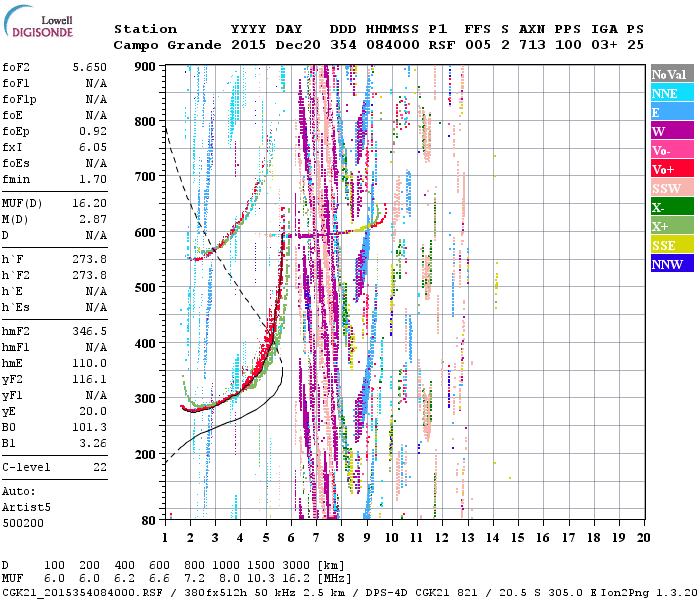Click the Vo+ legend swatch

(672, 169)
